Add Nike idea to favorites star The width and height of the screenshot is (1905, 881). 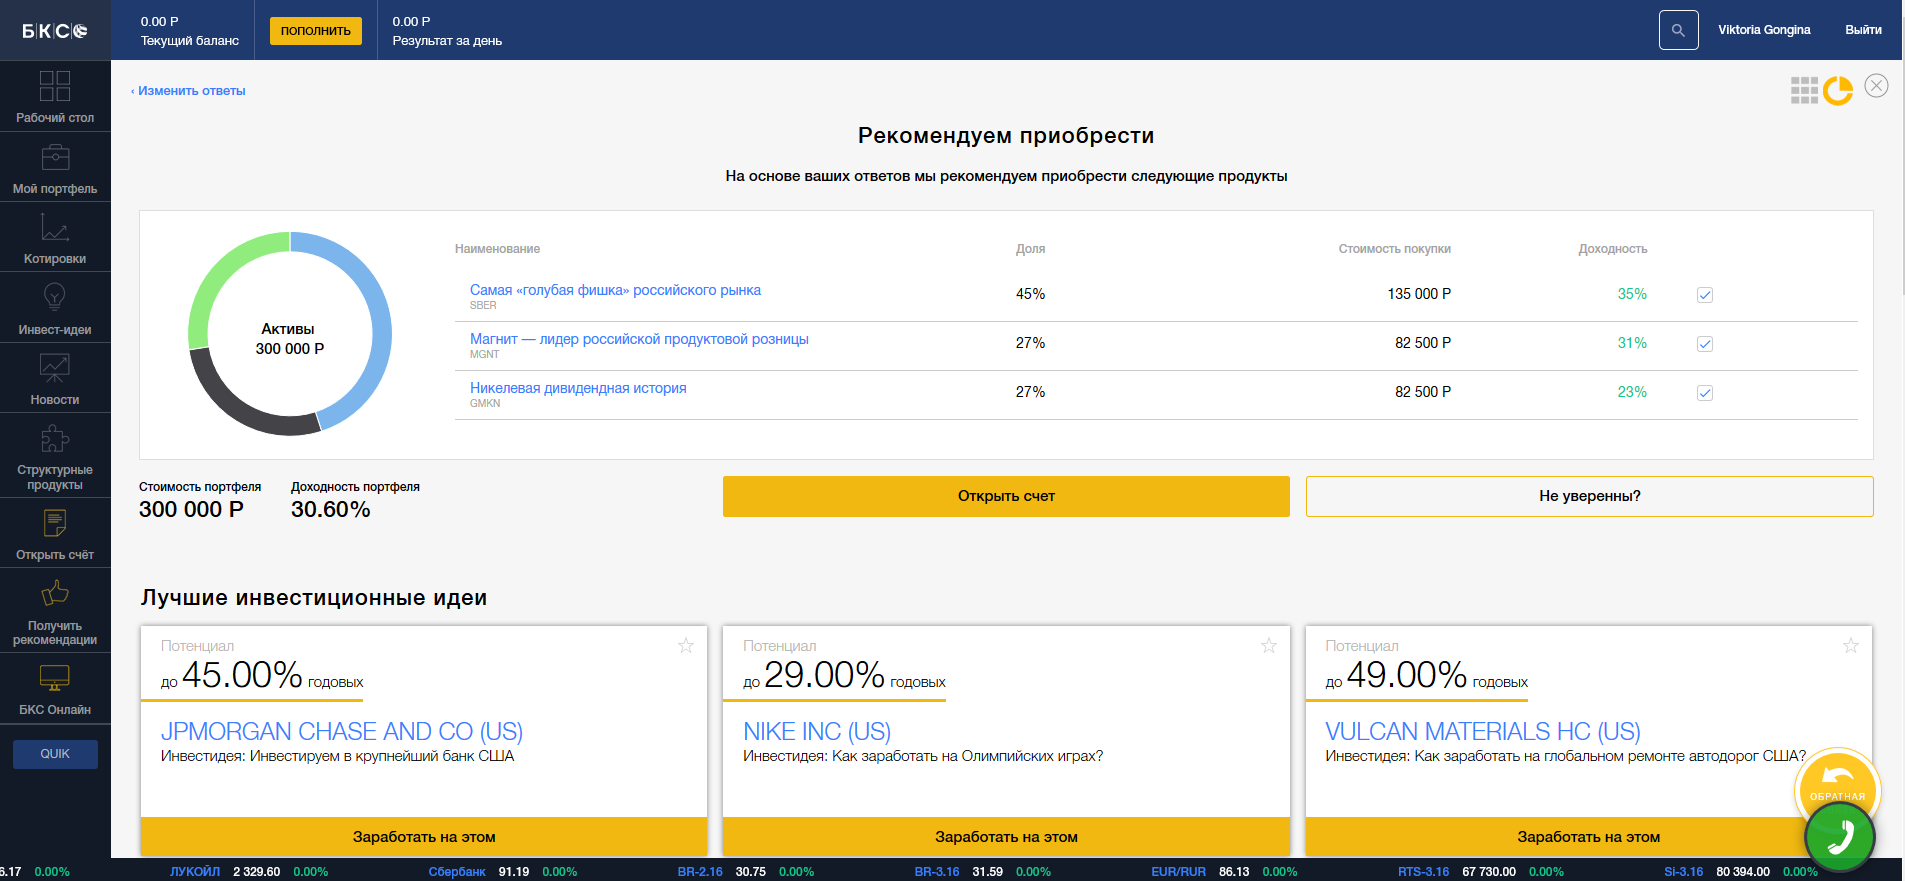coord(1269,646)
